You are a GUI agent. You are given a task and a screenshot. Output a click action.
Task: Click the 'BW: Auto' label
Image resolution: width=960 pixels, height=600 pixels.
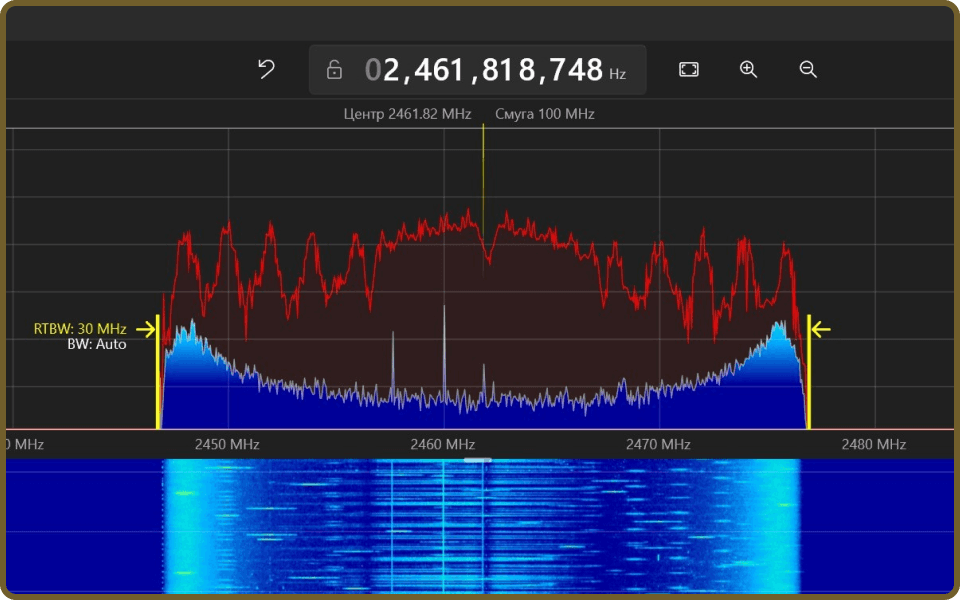coord(97,344)
